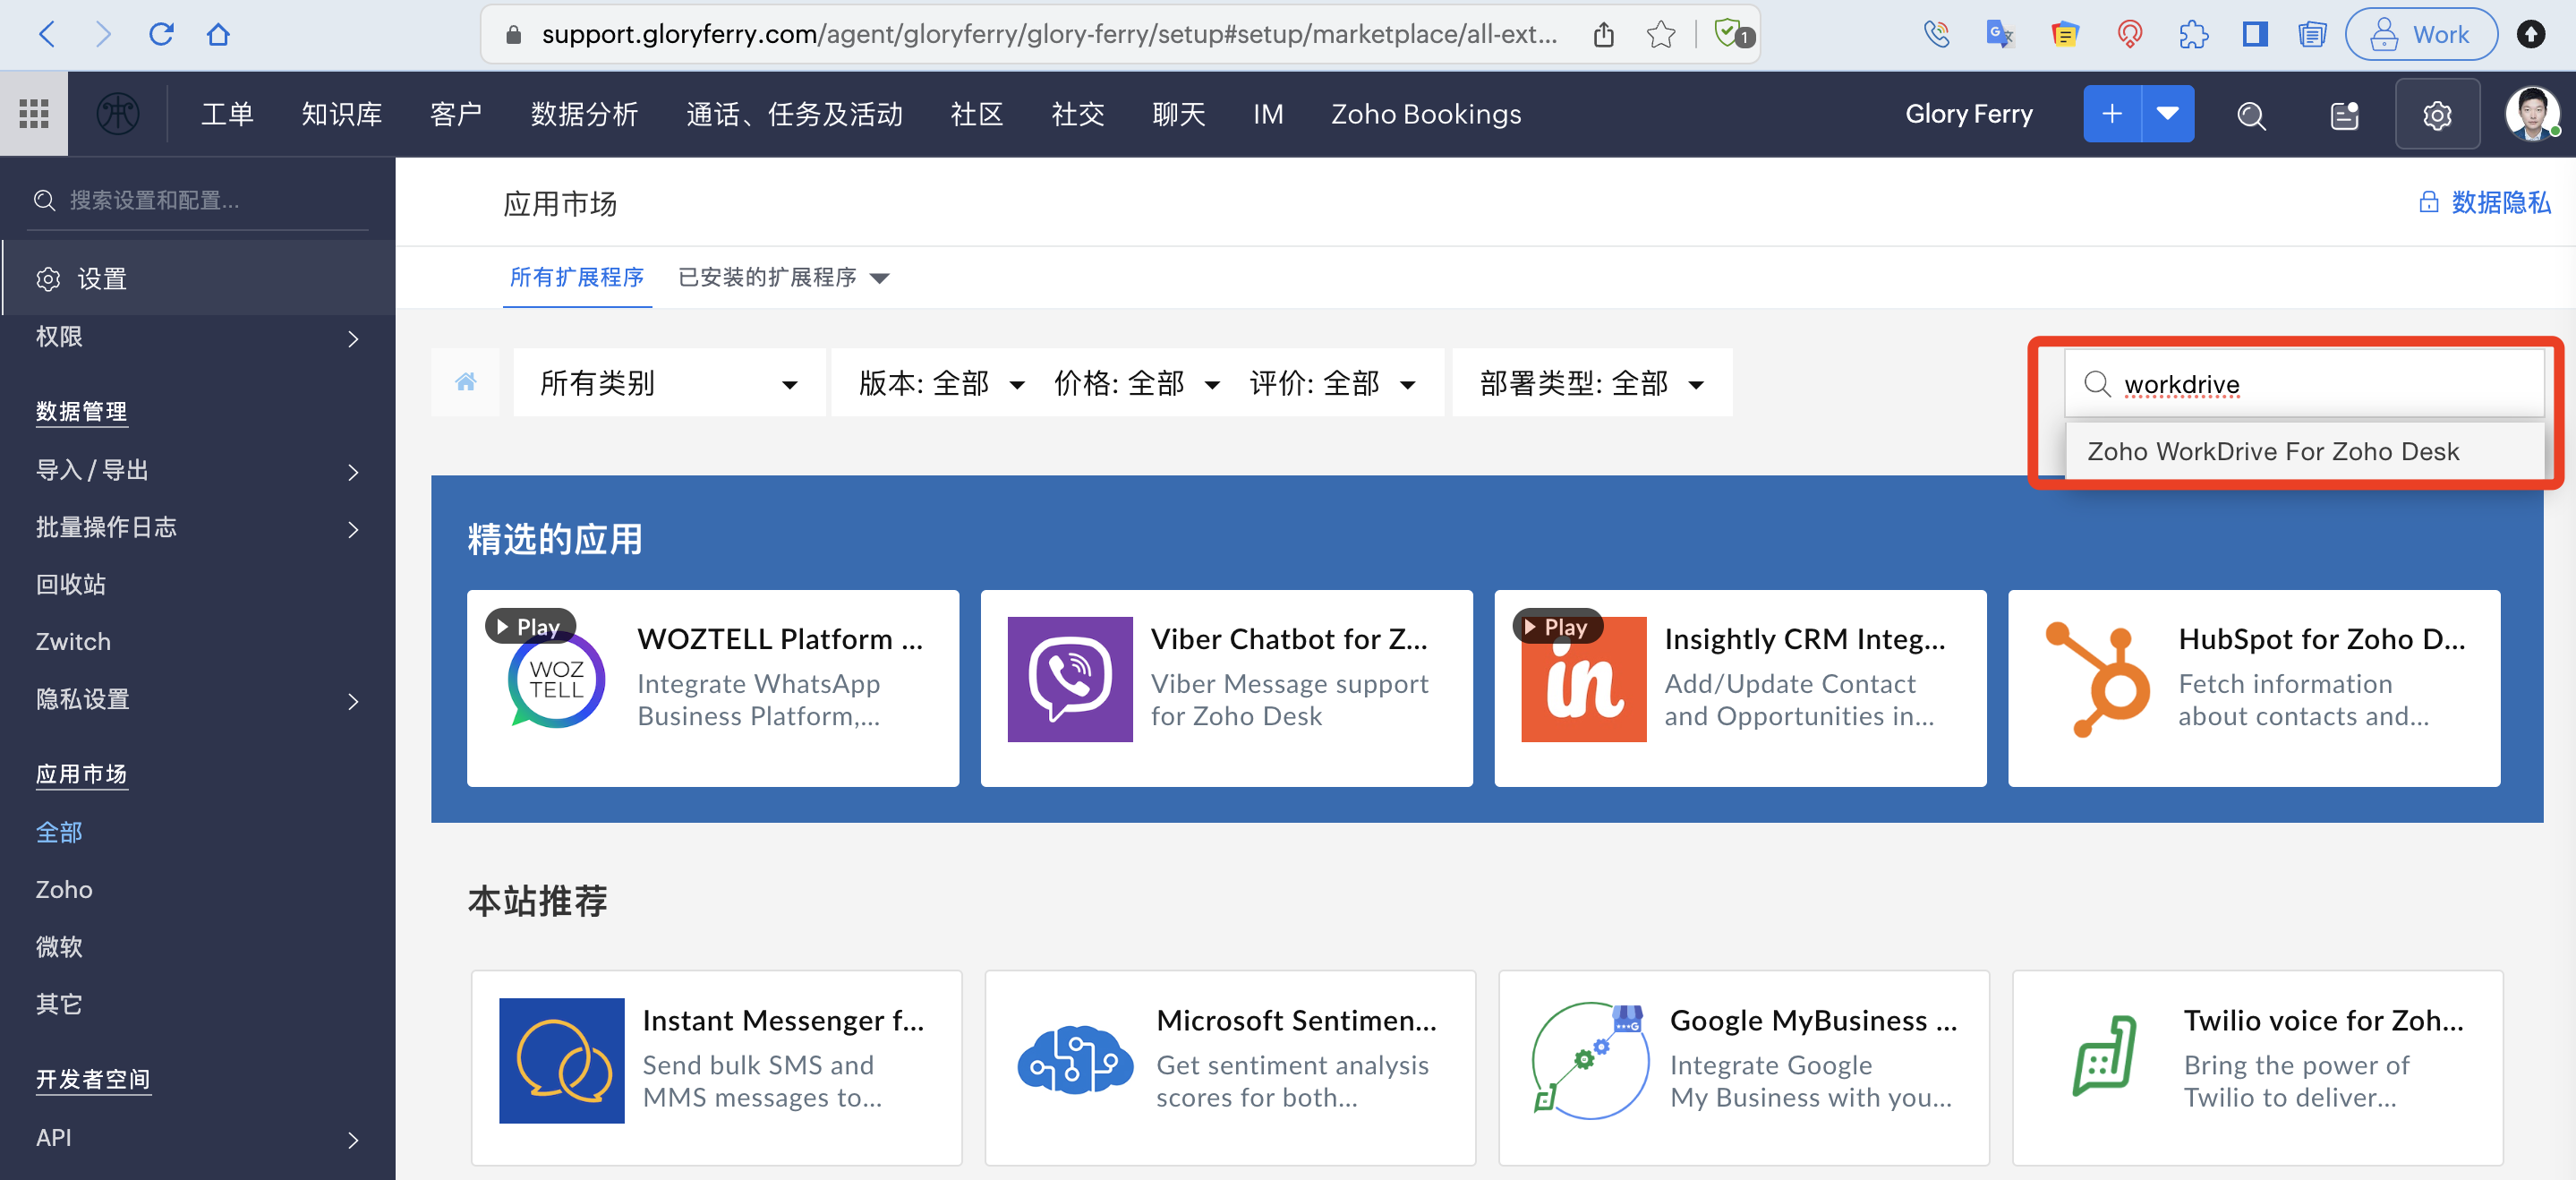Open the shield extension icon with badge

click(1732, 35)
